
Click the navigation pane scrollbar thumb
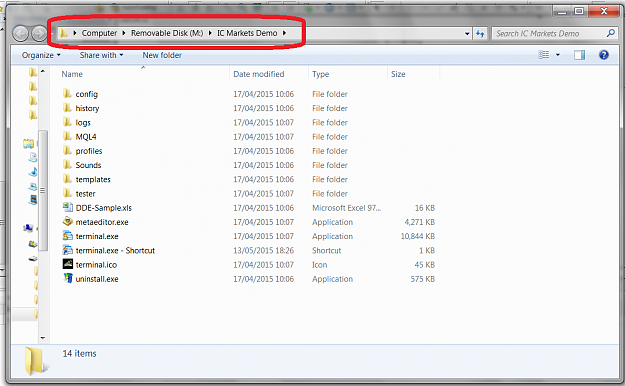43,190
